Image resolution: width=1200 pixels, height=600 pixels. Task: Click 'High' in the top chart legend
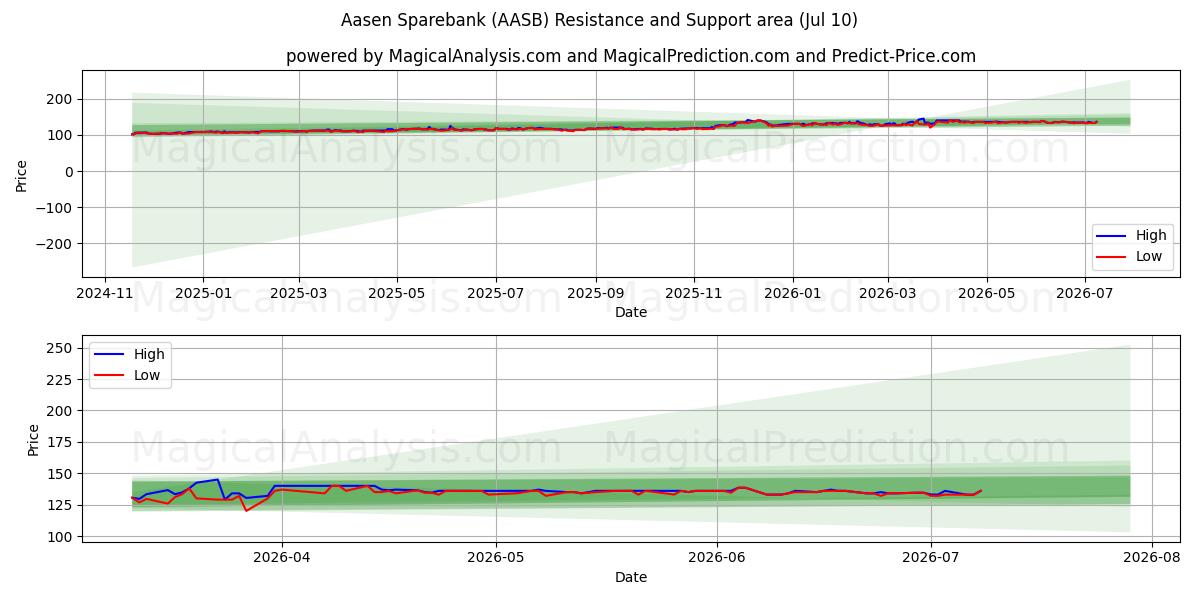point(1151,235)
